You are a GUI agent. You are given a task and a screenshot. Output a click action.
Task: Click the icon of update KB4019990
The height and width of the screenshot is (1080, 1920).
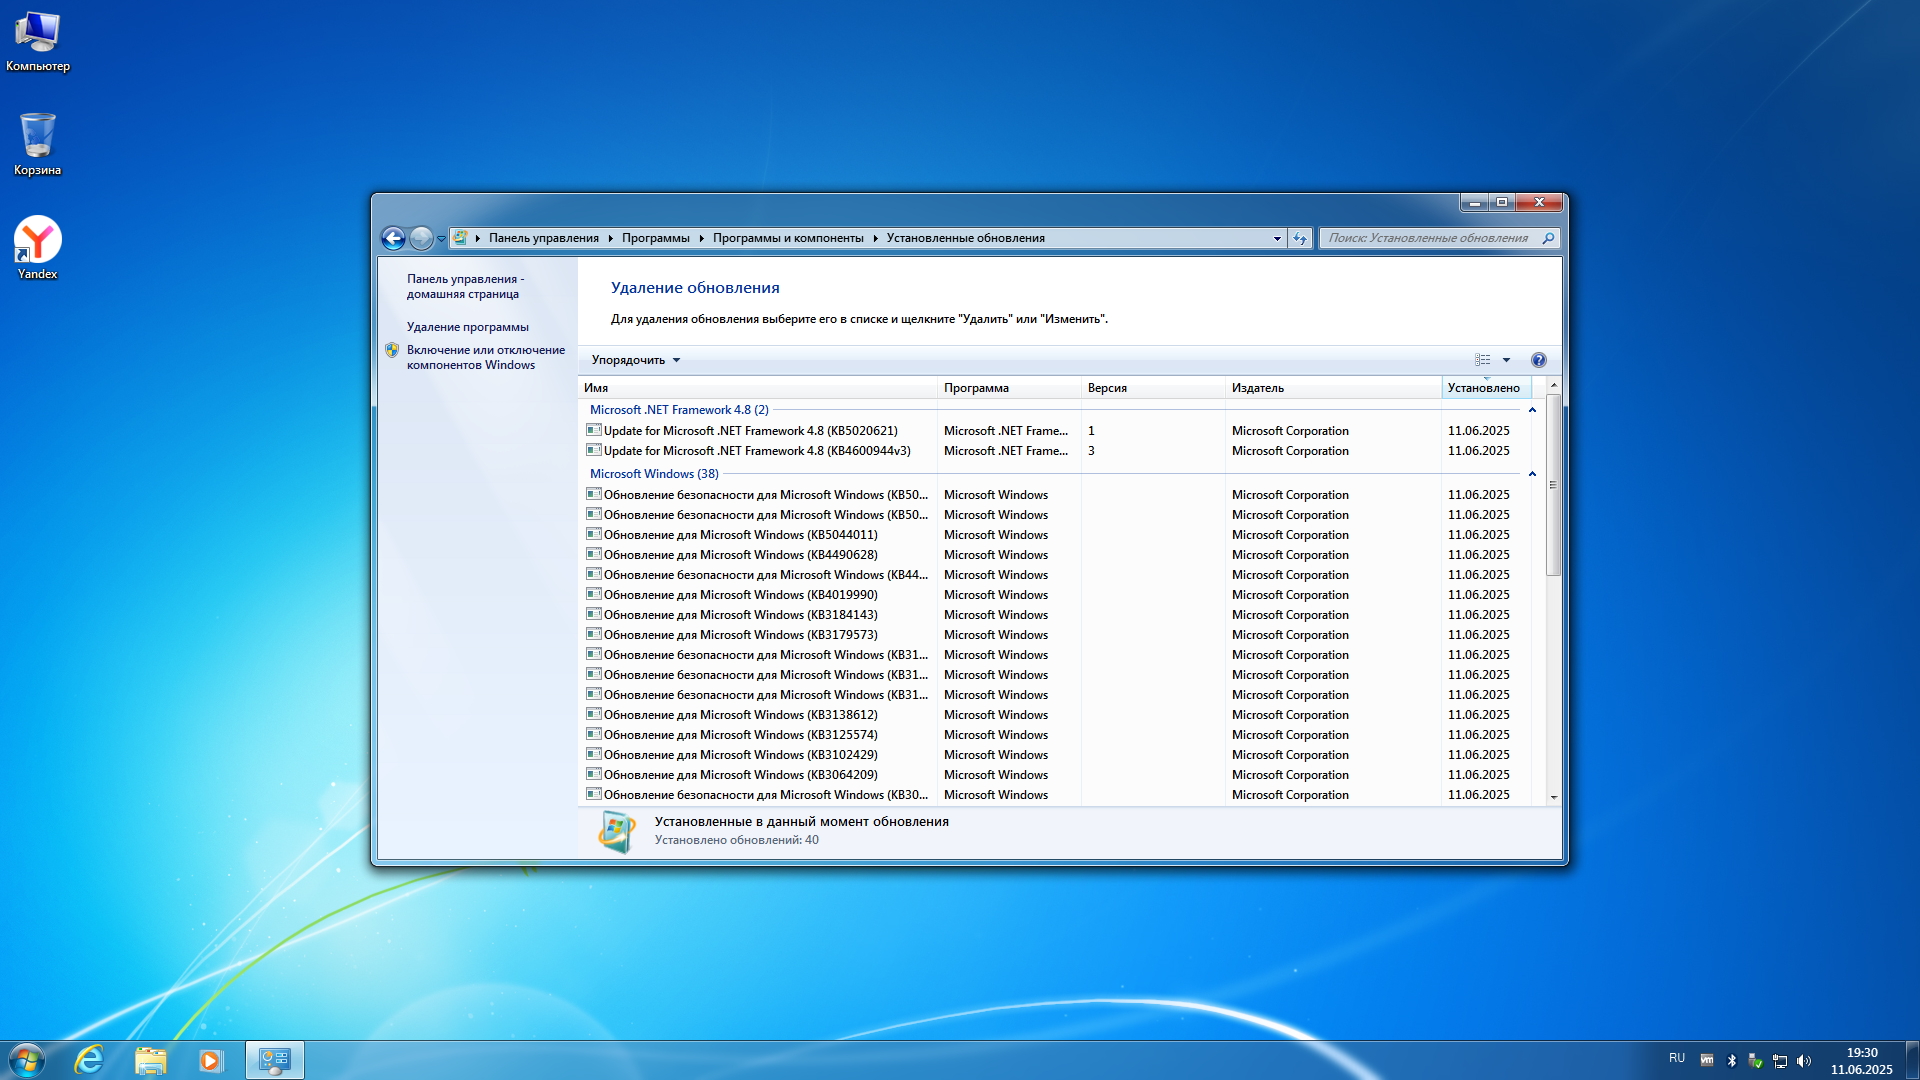[593, 594]
